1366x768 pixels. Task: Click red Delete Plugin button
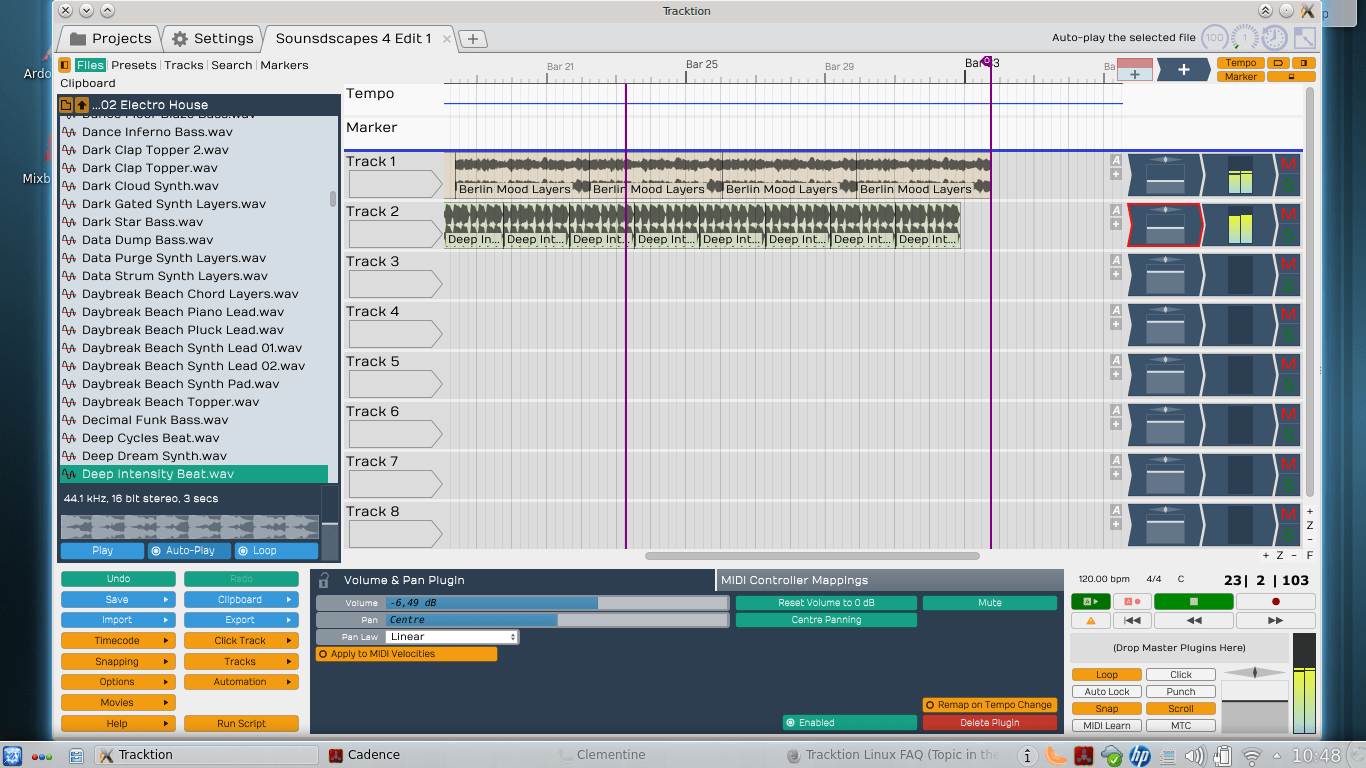(x=990, y=722)
